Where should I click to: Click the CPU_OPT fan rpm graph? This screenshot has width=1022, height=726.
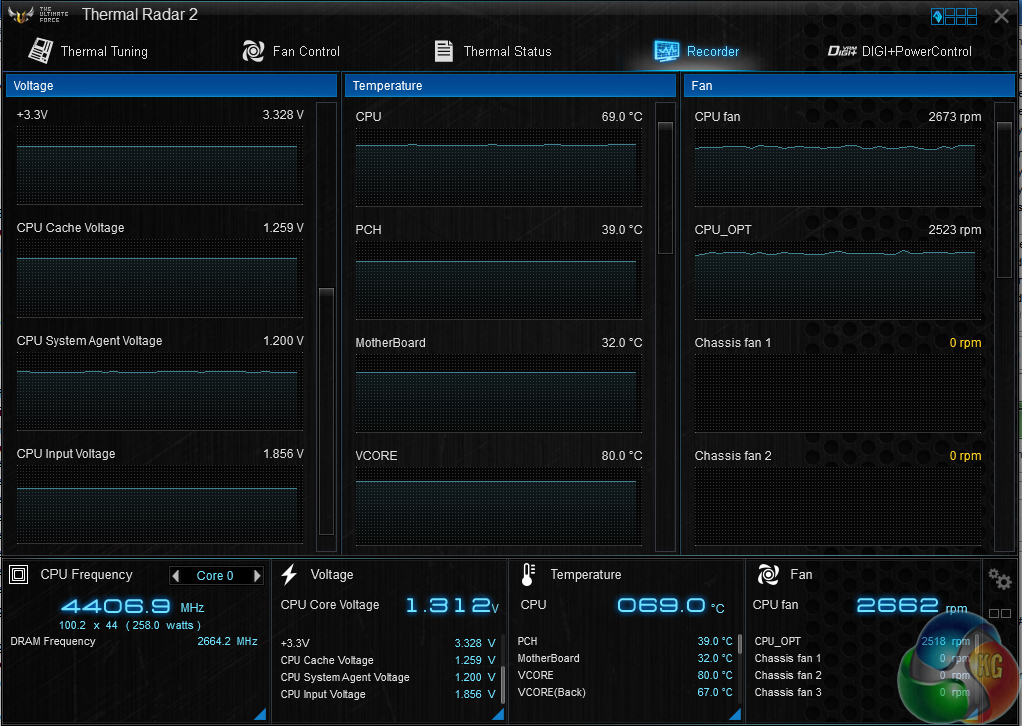pyautogui.click(x=838, y=280)
